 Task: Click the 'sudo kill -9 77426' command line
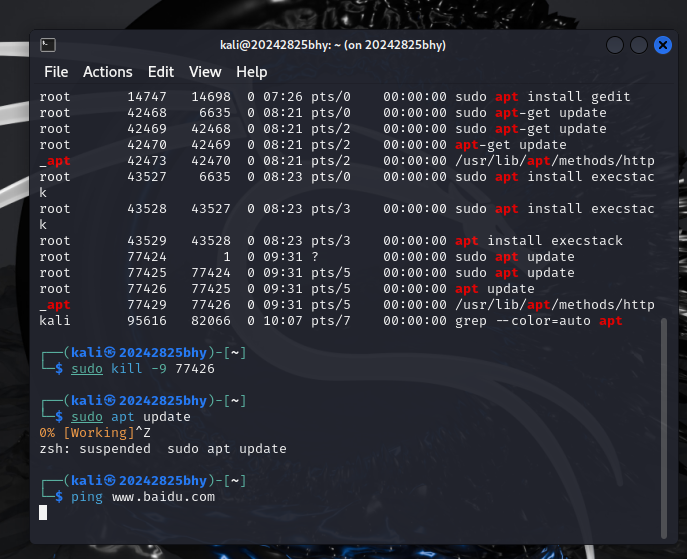[x=143, y=369]
